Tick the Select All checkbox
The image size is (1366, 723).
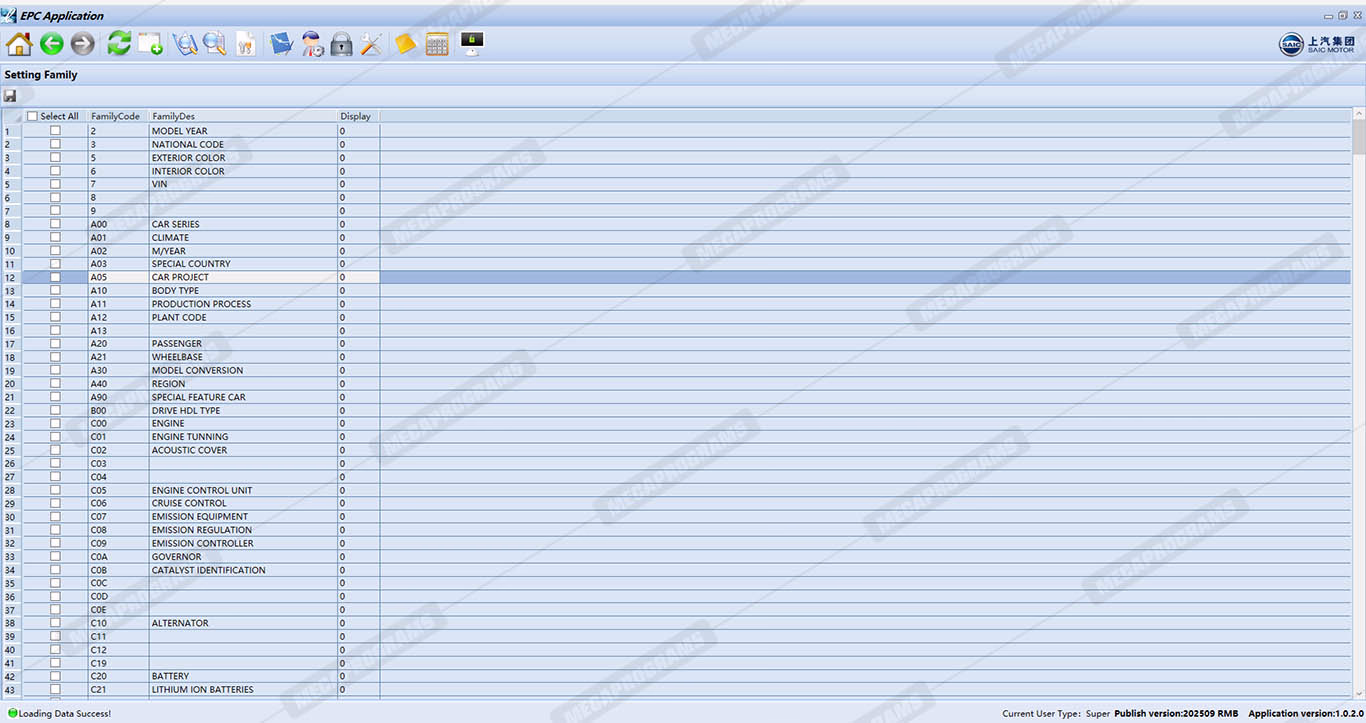coord(33,116)
